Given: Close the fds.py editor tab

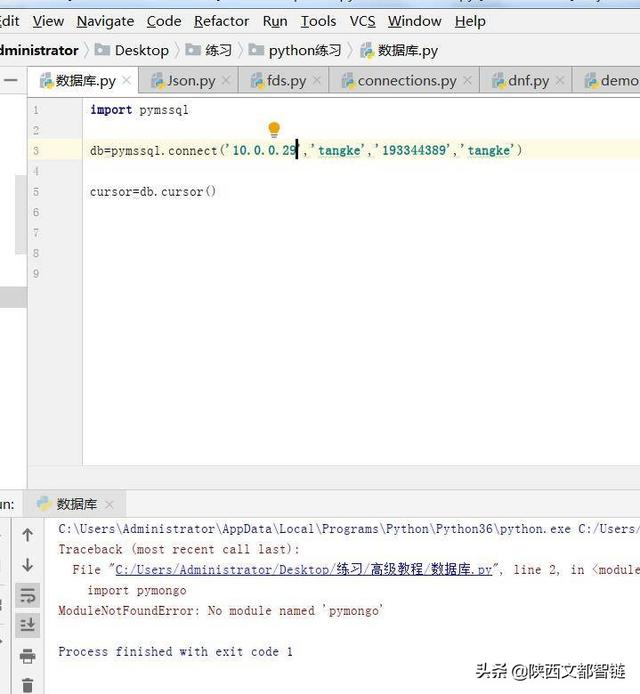Looking at the screenshot, I should tap(317, 81).
